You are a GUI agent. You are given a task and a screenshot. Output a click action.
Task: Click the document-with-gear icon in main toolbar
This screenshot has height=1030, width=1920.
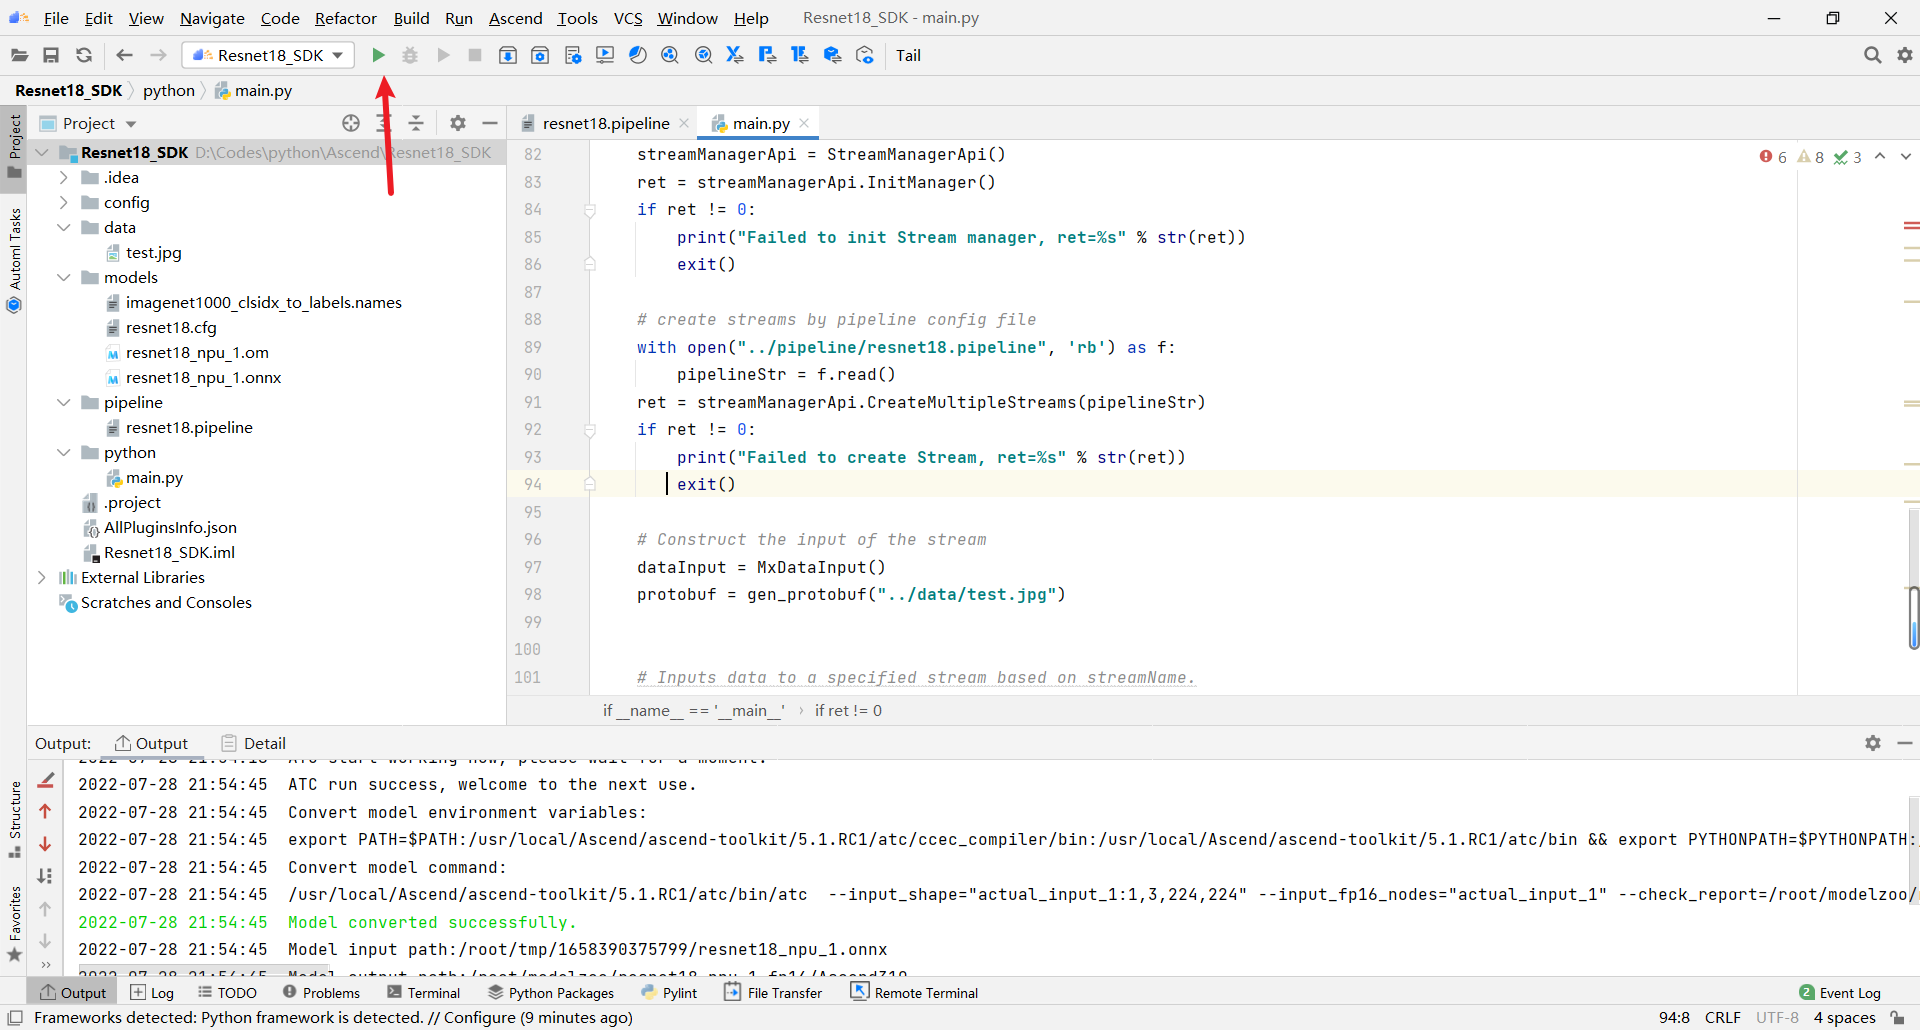[573, 55]
